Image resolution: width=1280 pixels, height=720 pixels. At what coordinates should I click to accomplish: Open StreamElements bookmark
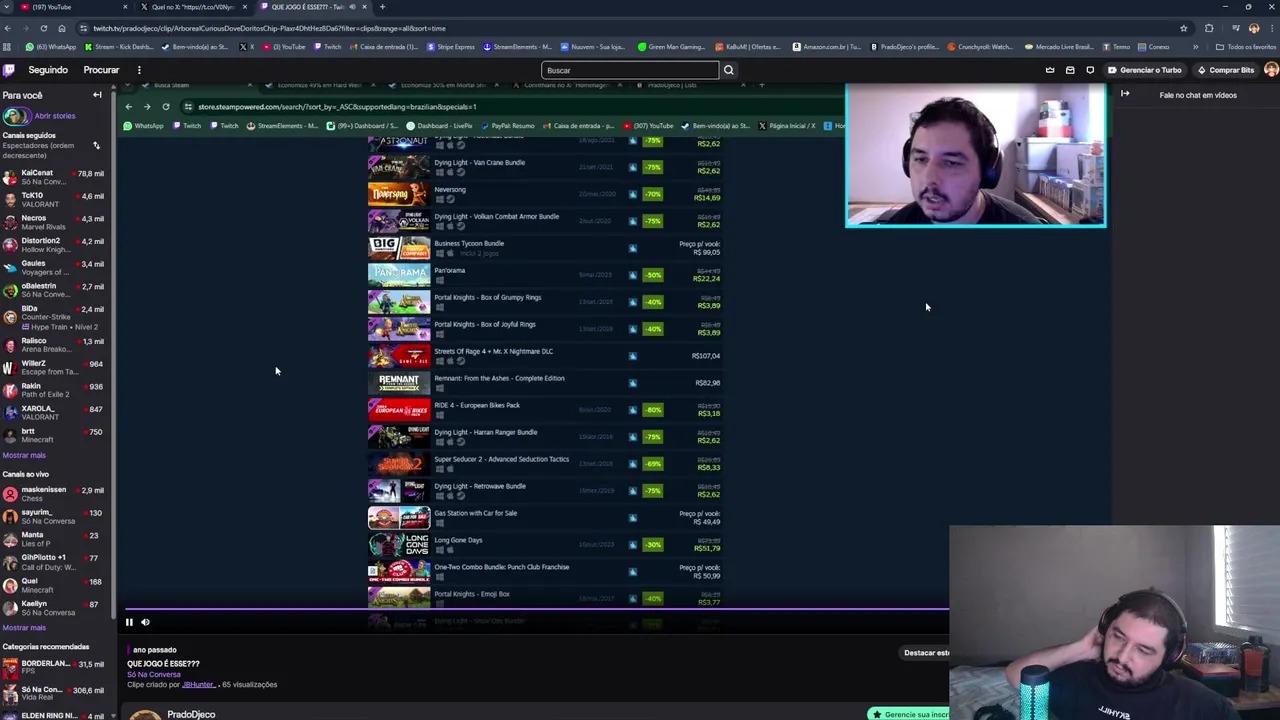517,47
